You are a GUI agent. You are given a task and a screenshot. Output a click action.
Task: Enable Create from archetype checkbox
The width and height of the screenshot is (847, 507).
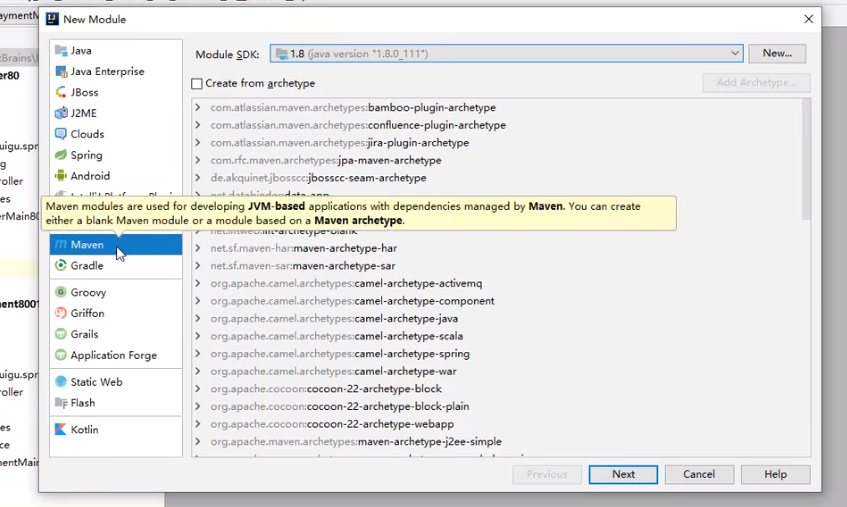[197, 84]
